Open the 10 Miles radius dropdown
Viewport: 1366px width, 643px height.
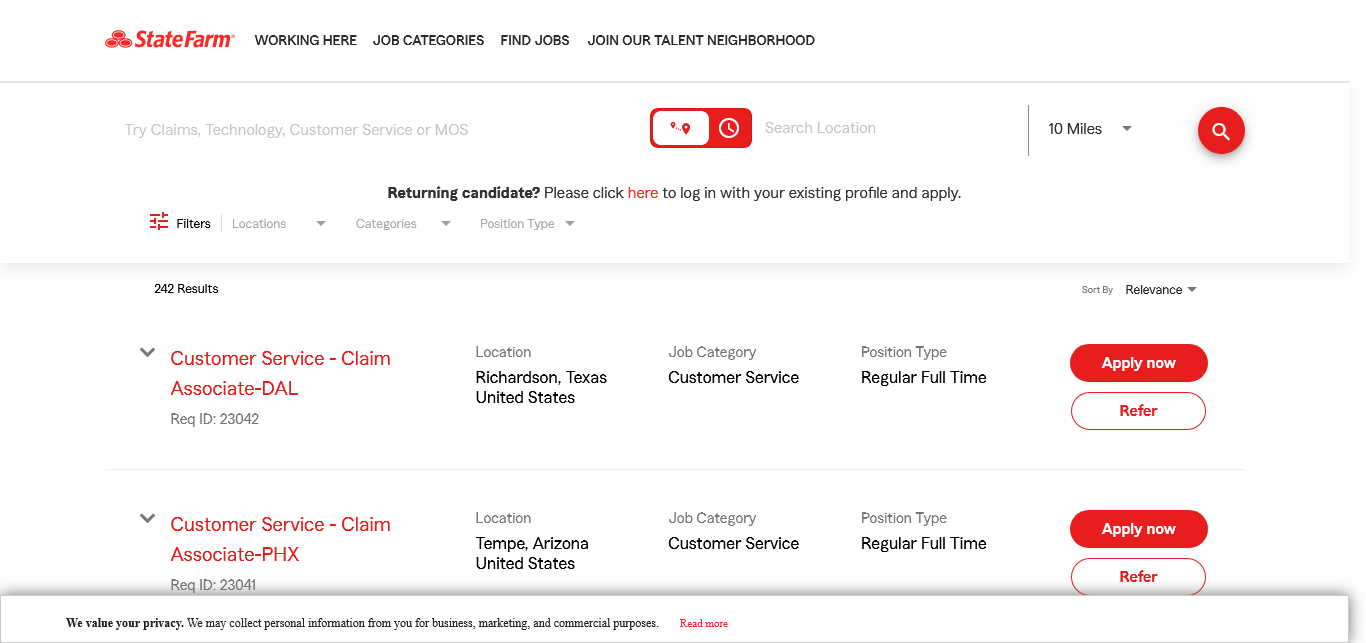tap(1090, 129)
